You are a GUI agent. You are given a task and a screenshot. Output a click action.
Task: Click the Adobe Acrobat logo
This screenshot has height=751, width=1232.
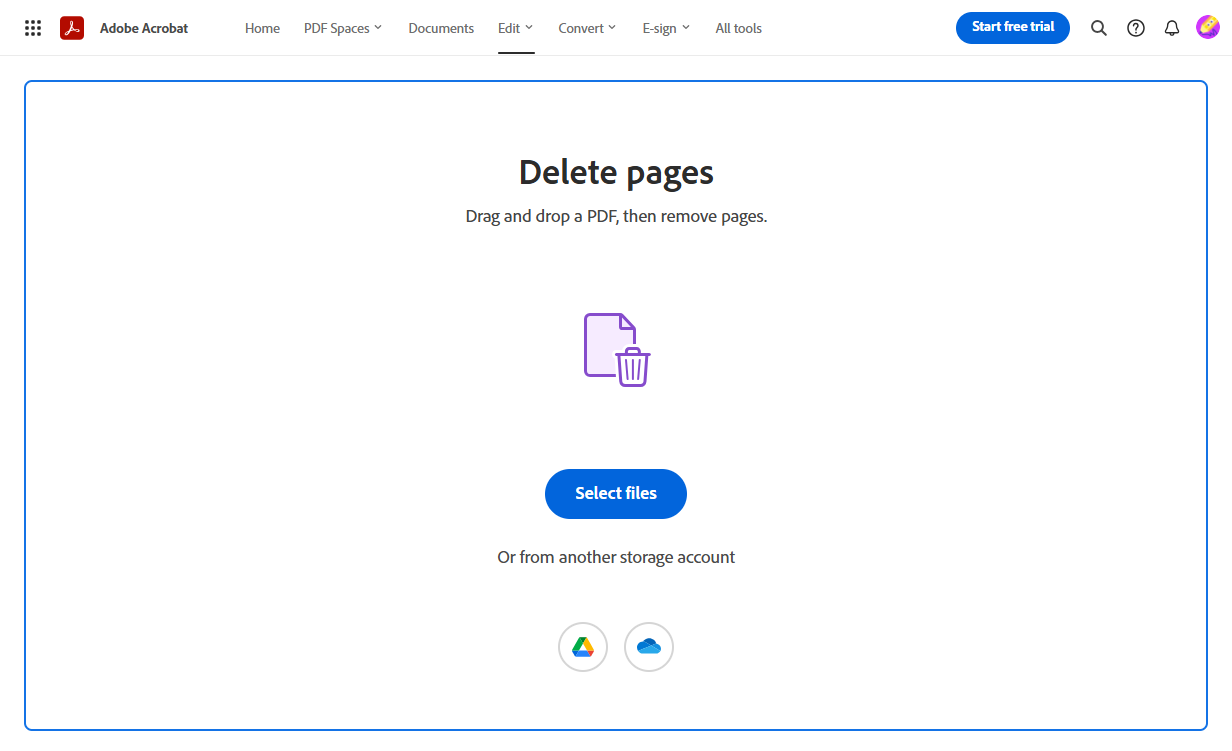point(71,27)
